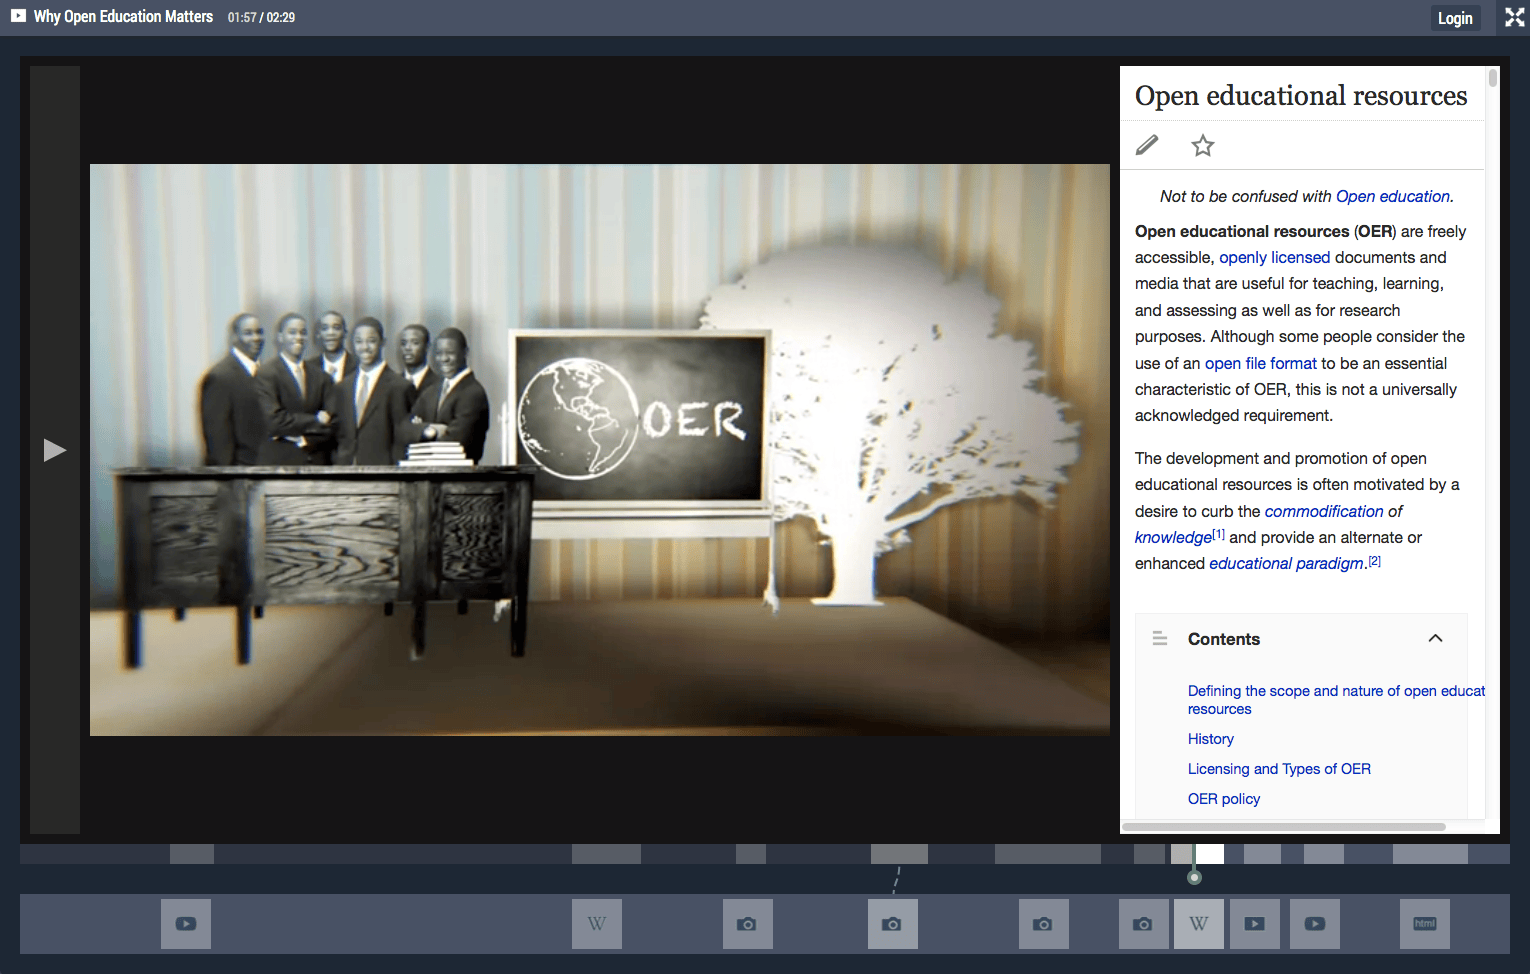The height and width of the screenshot is (974, 1530).
Task: Toggle fullscreen with the expand arrows icon
Action: (x=1514, y=17)
